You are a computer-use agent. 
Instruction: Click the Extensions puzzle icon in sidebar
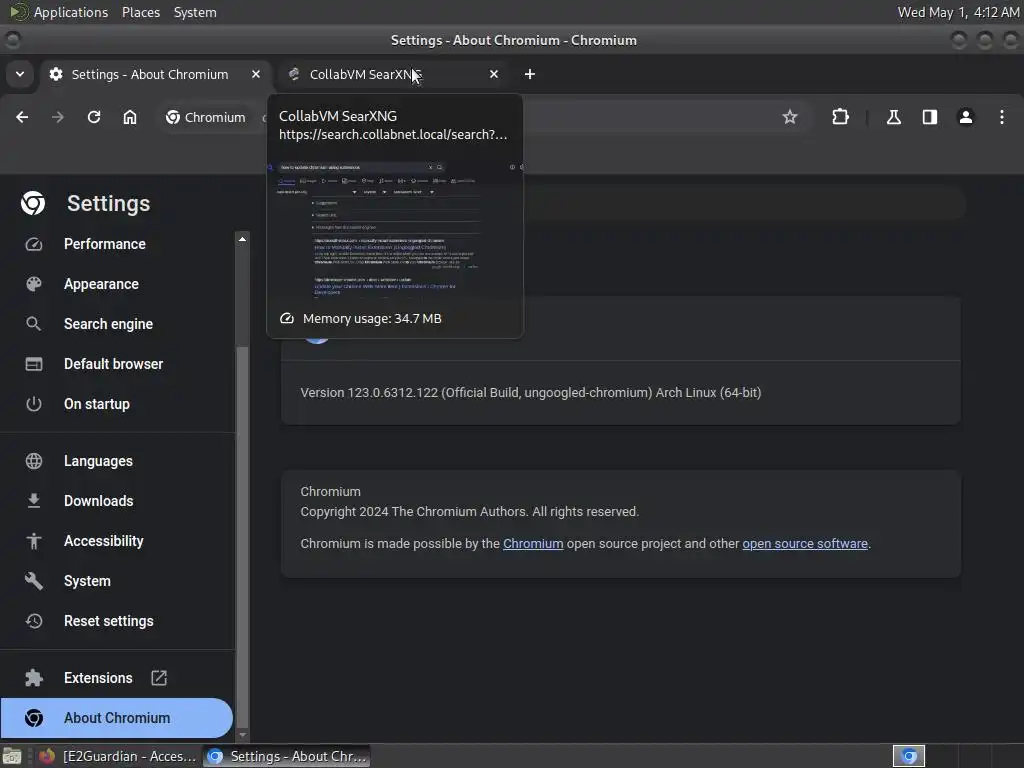(34, 678)
